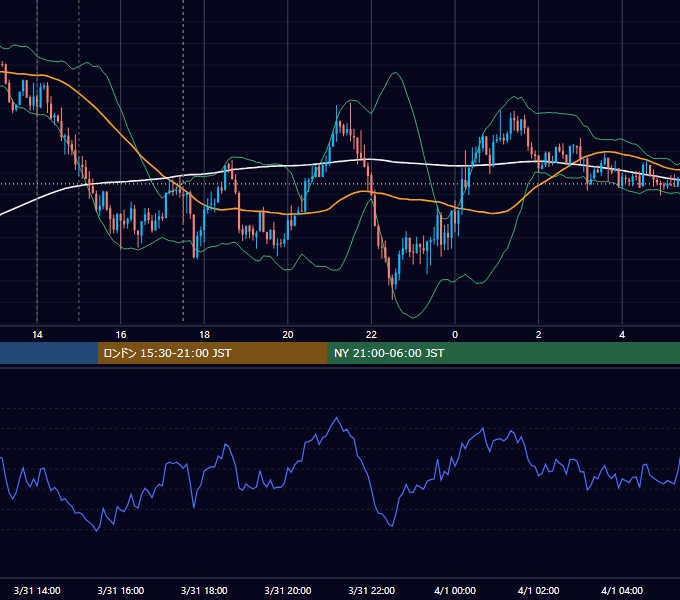680x600 pixels.
Task: Click the NY 21:00-06:00 JST session bar
Action: pos(503,353)
